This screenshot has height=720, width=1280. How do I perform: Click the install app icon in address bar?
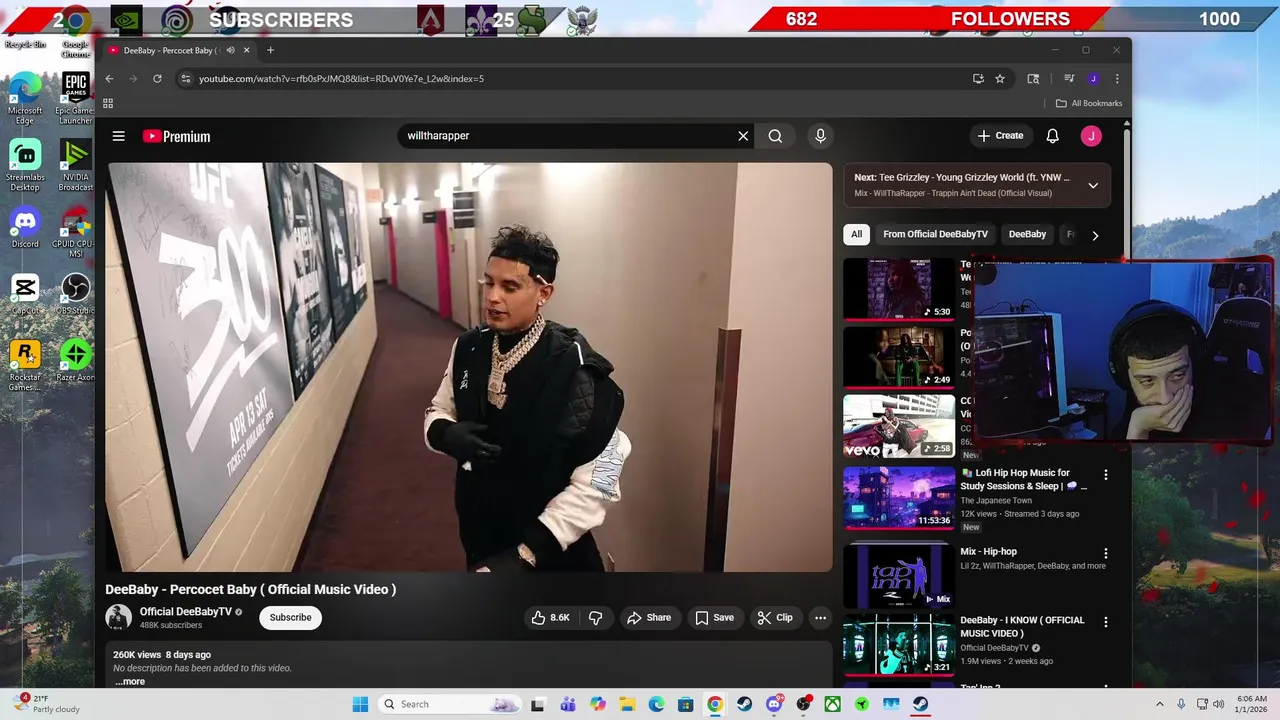978,78
